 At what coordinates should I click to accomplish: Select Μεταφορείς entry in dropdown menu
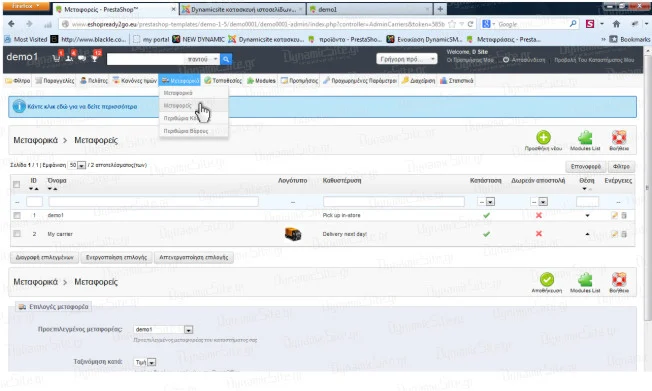tap(178, 106)
